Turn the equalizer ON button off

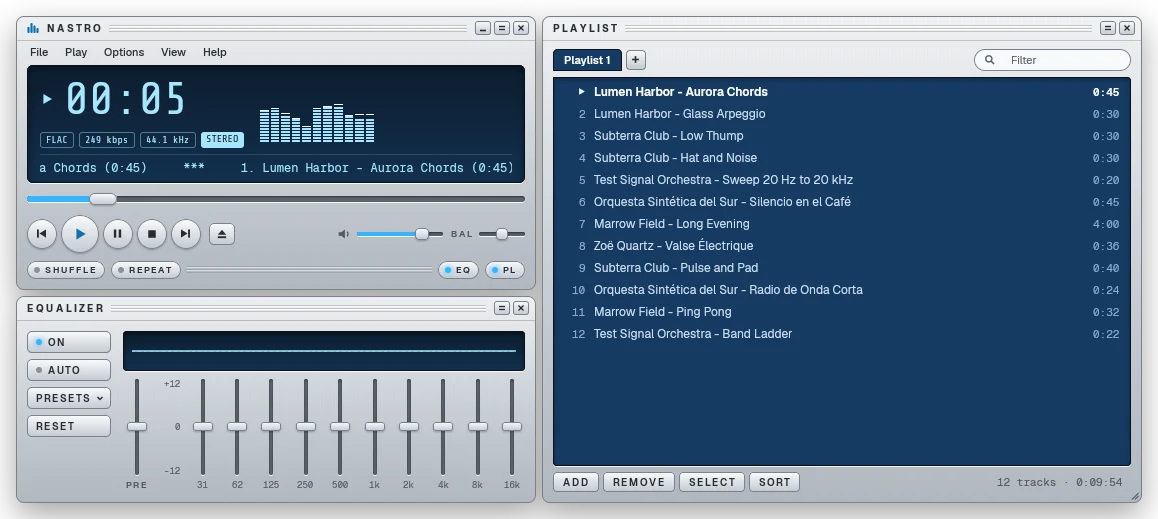click(69, 342)
